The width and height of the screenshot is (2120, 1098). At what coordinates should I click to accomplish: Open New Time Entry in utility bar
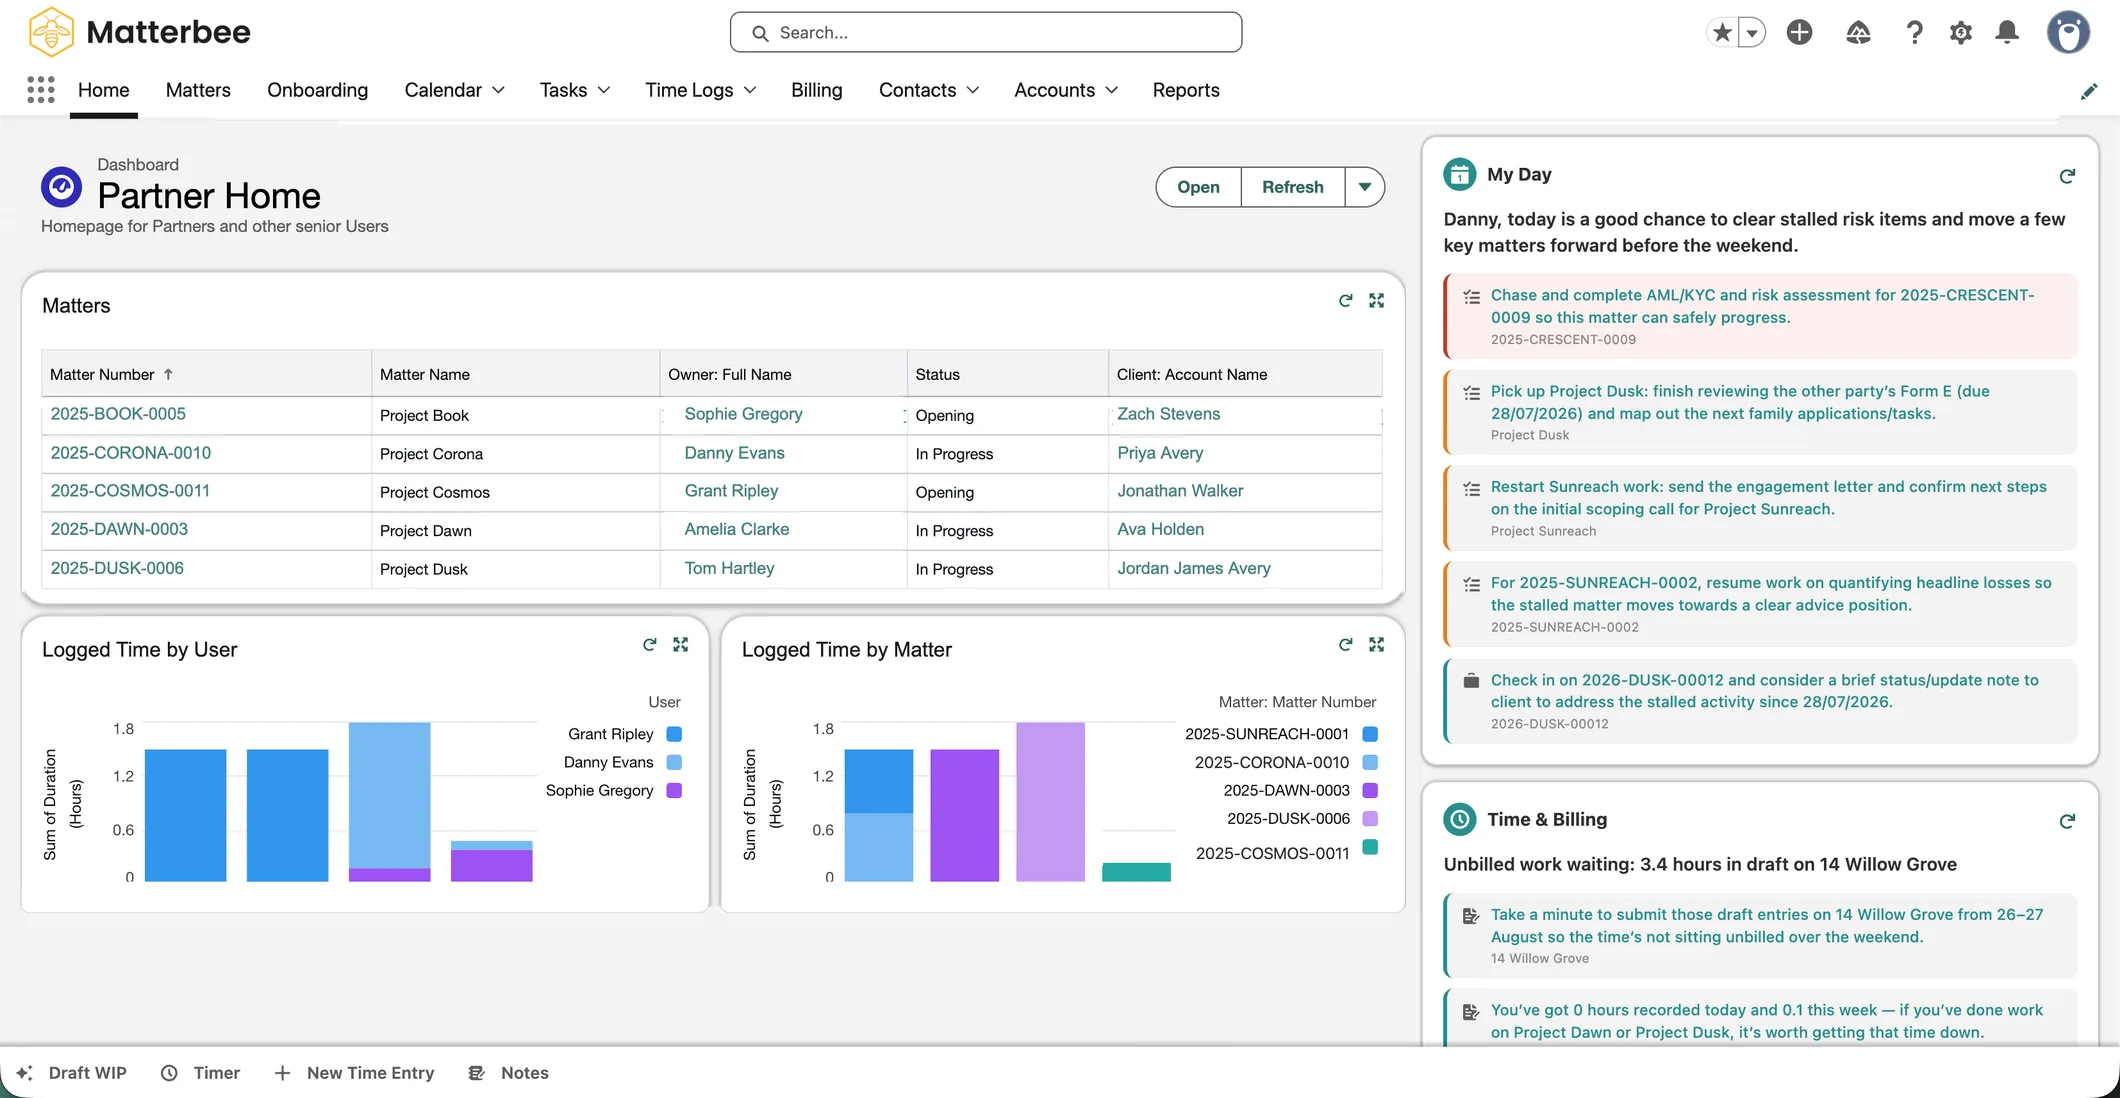(x=354, y=1073)
